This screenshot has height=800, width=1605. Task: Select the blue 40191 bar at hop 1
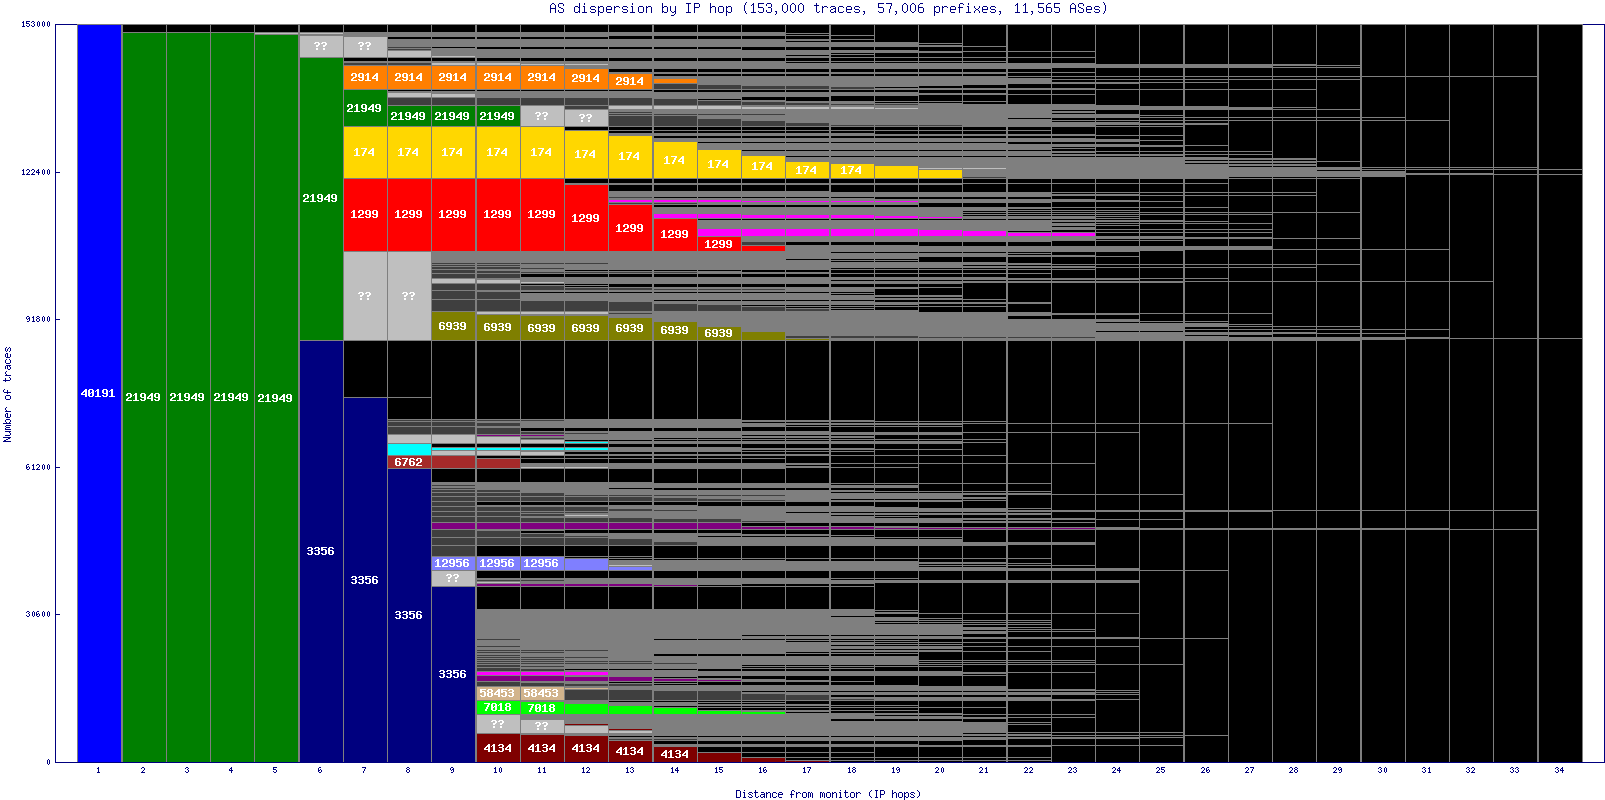(x=99, y=393)
